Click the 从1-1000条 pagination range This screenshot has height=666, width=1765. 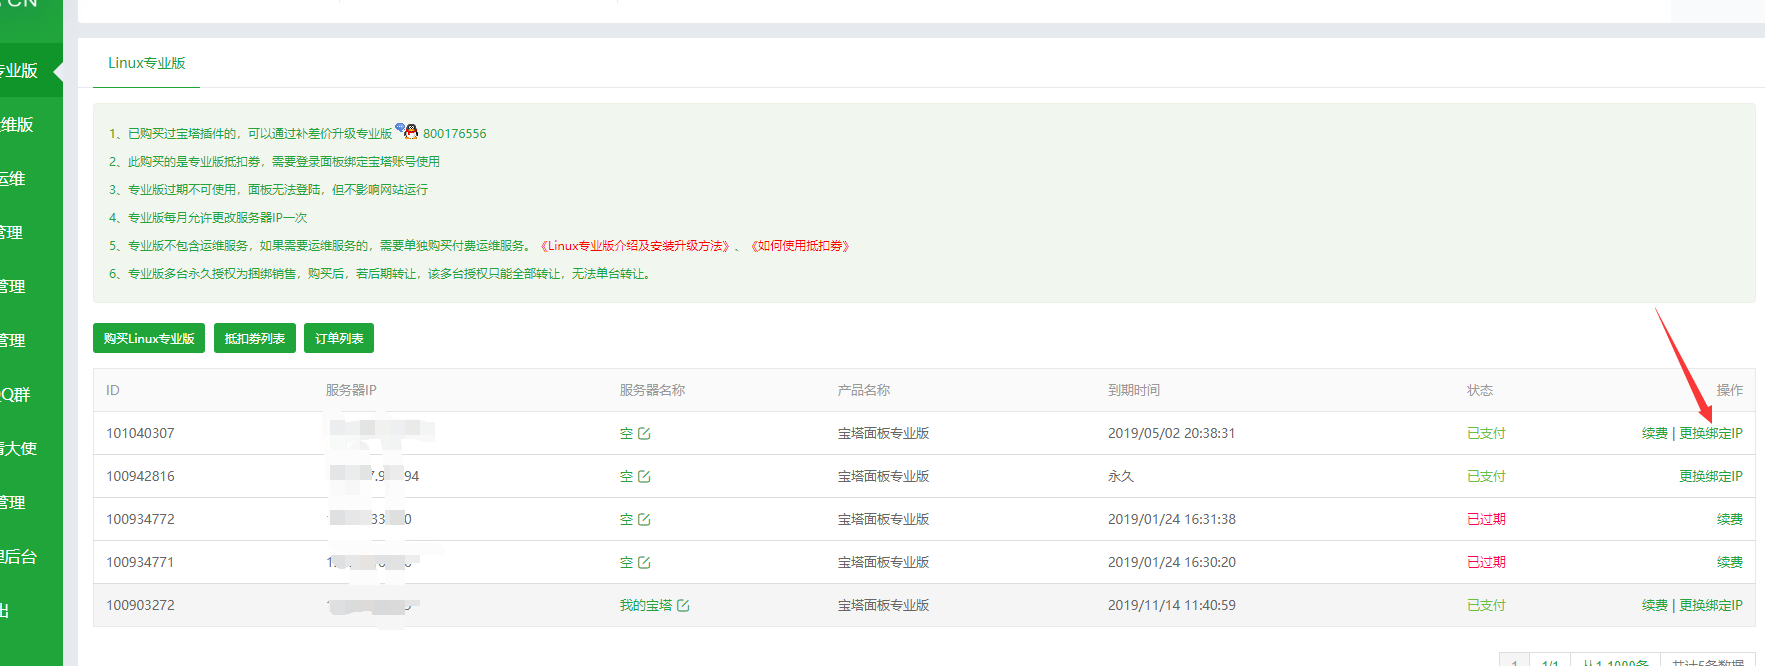1616,662
